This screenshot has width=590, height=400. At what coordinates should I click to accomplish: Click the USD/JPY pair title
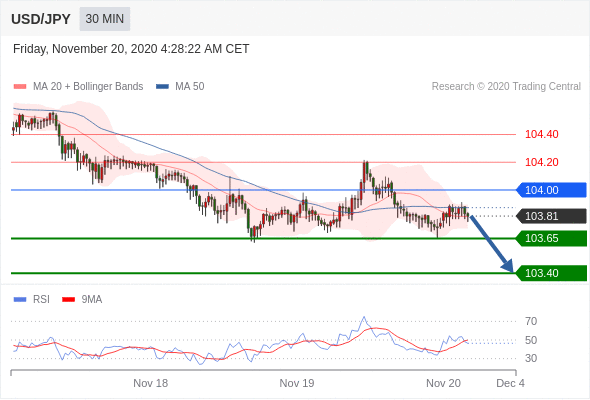(41, 19)
